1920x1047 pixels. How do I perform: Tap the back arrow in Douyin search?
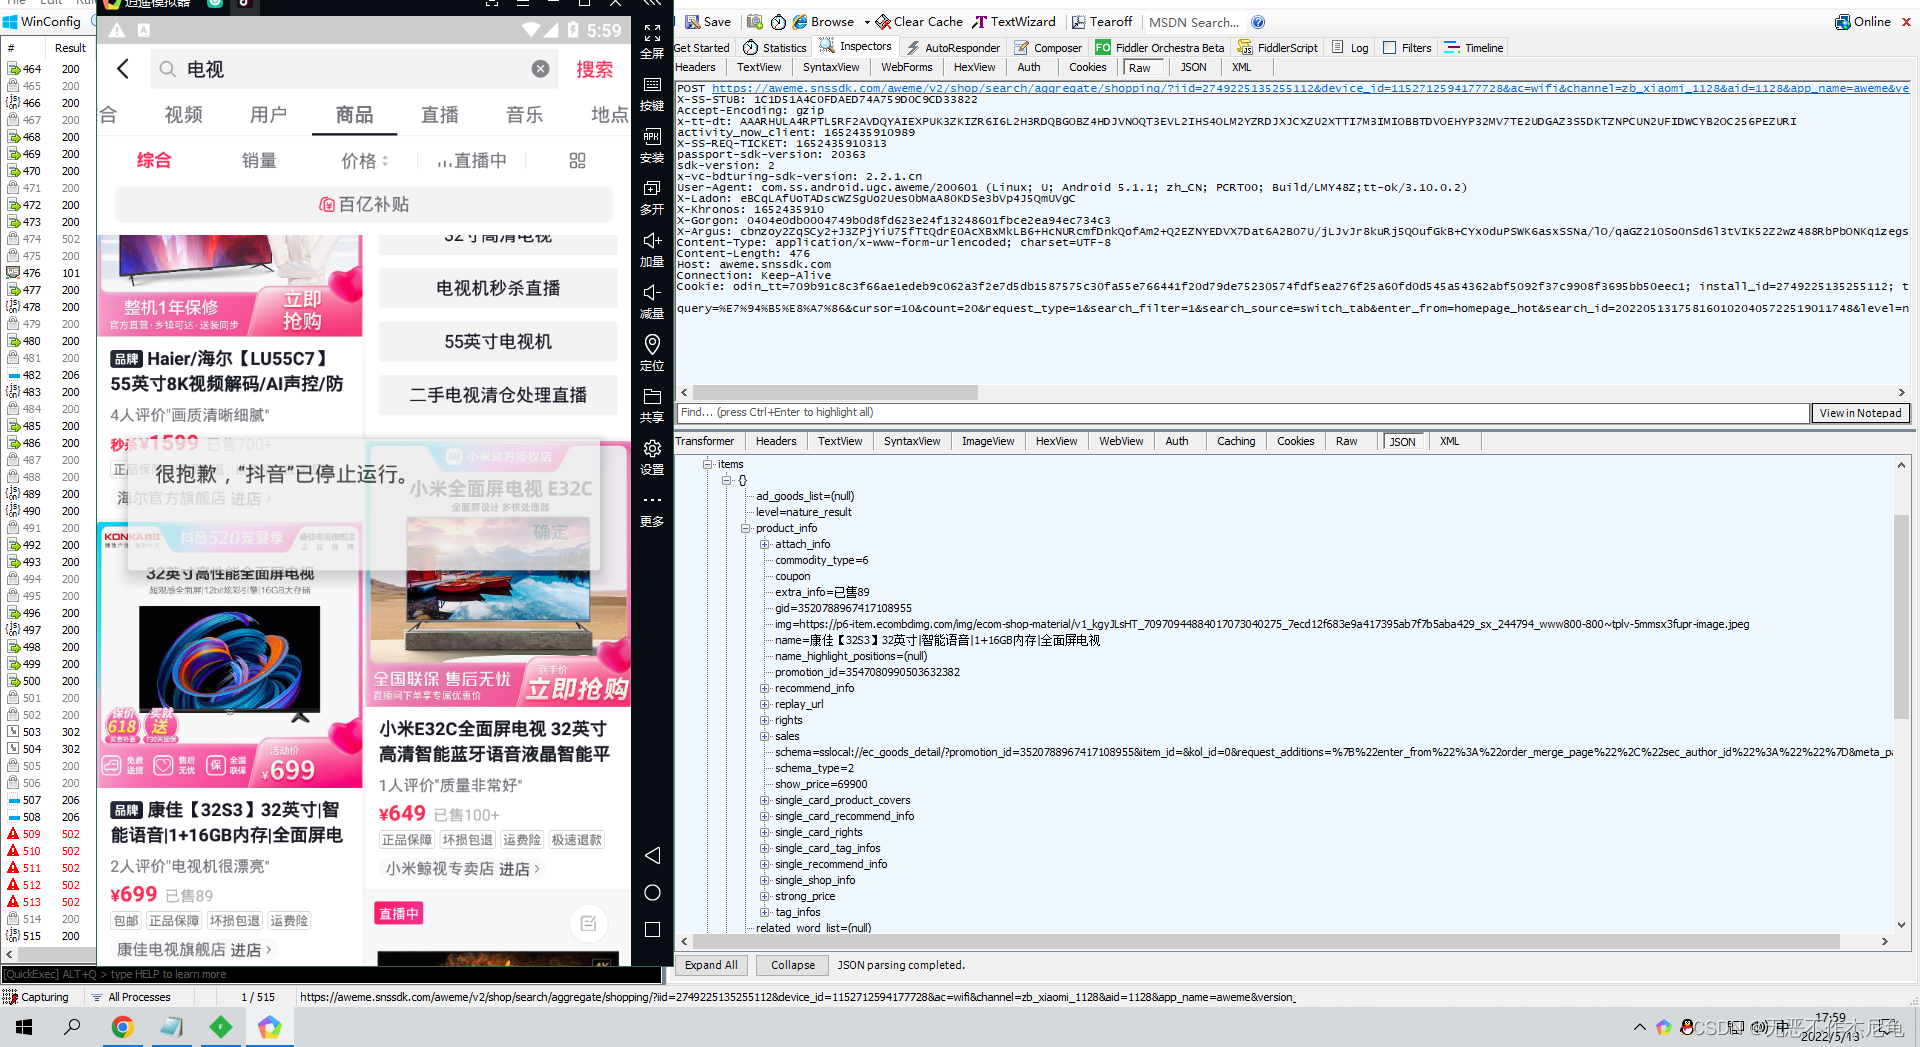click(123, 69)
